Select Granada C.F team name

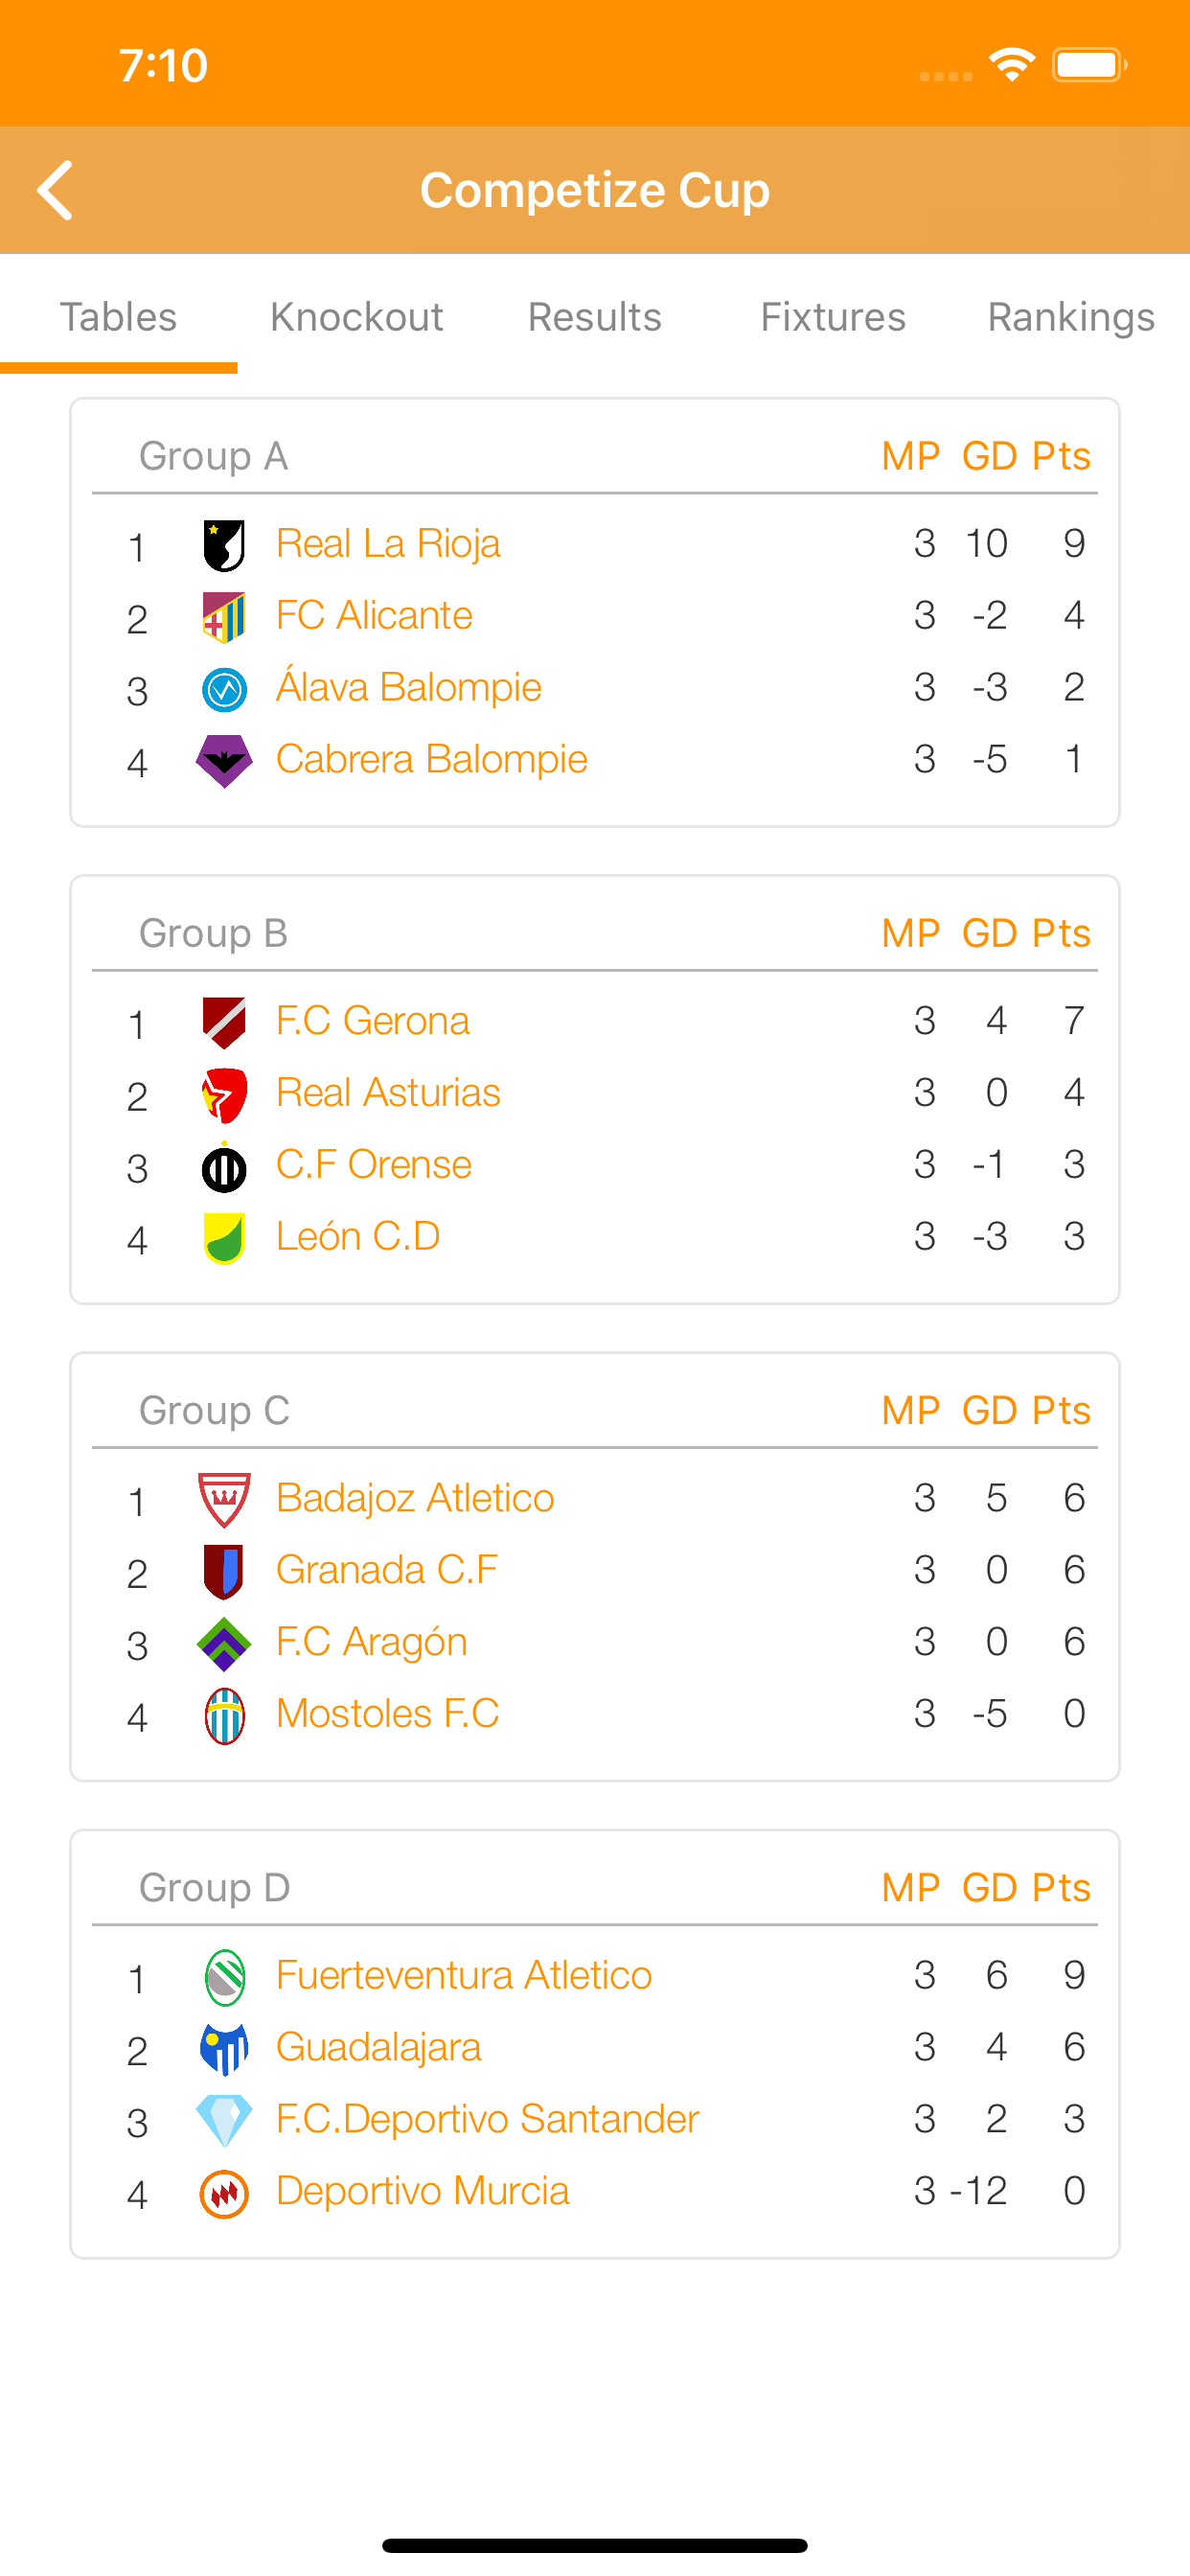(386, 1570)
